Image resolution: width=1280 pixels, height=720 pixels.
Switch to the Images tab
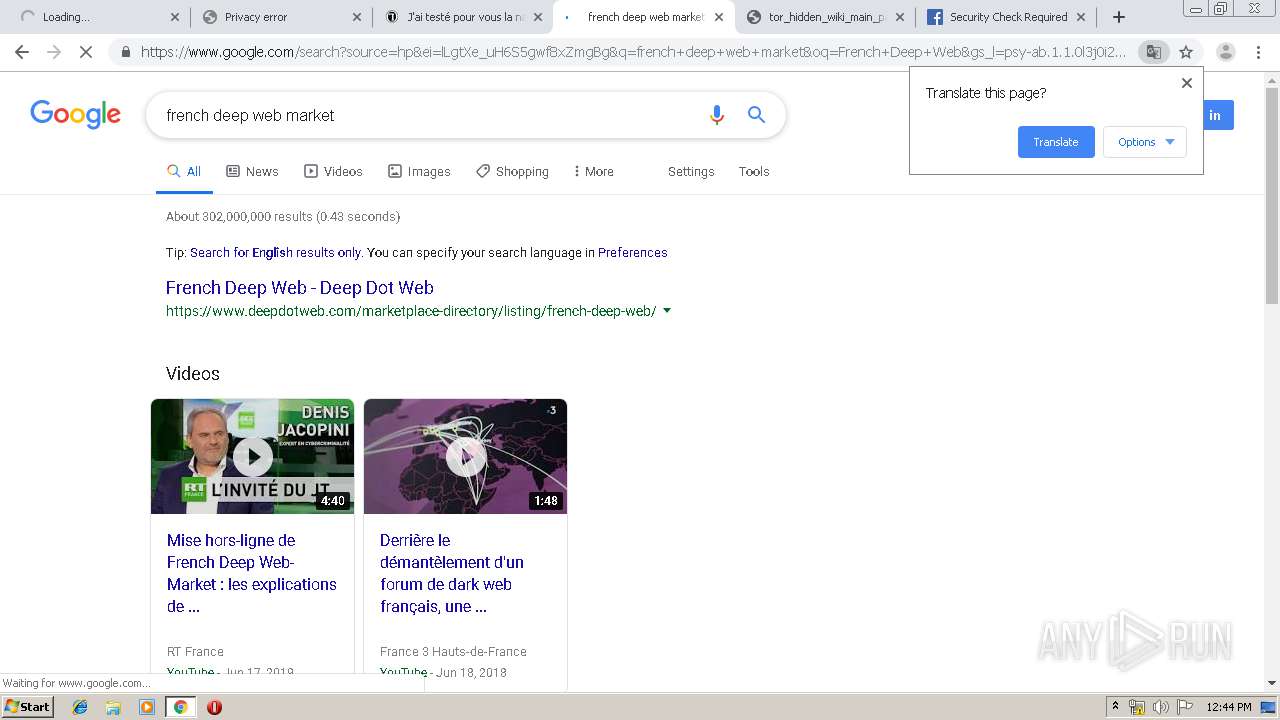click(x=419, y=171)
